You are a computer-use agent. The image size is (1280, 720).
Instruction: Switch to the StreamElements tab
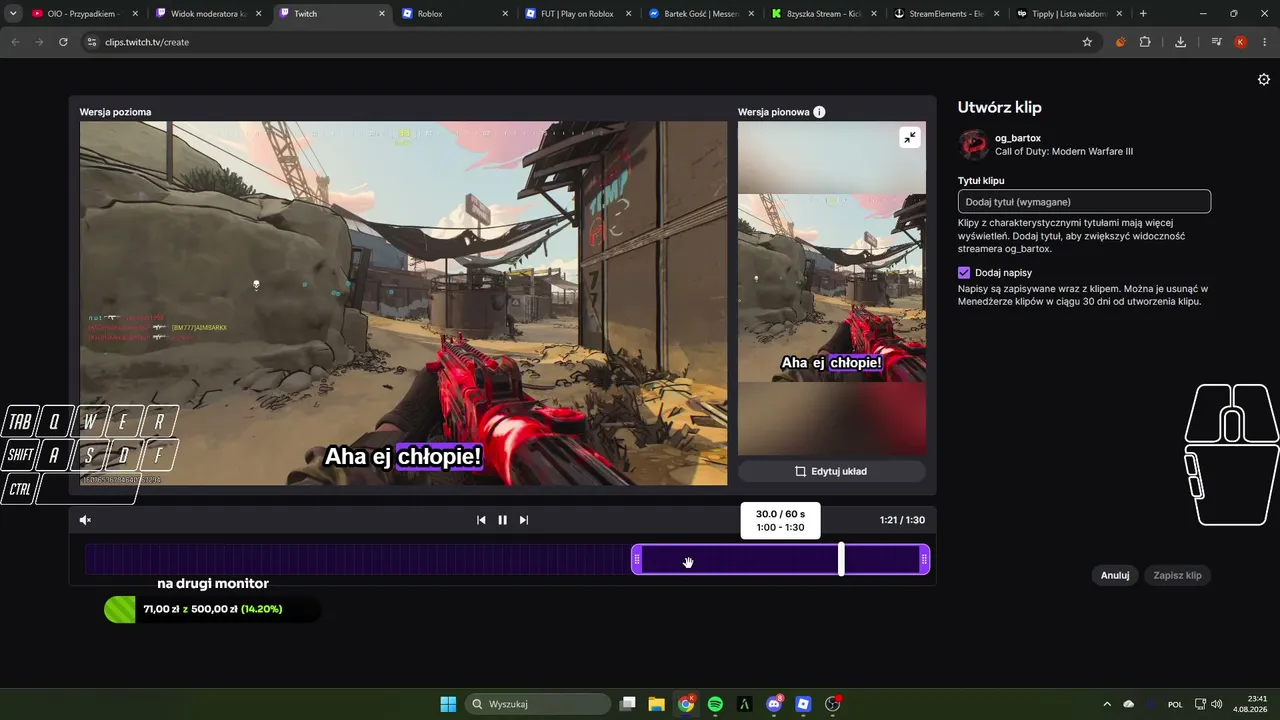tap(949, 14)
